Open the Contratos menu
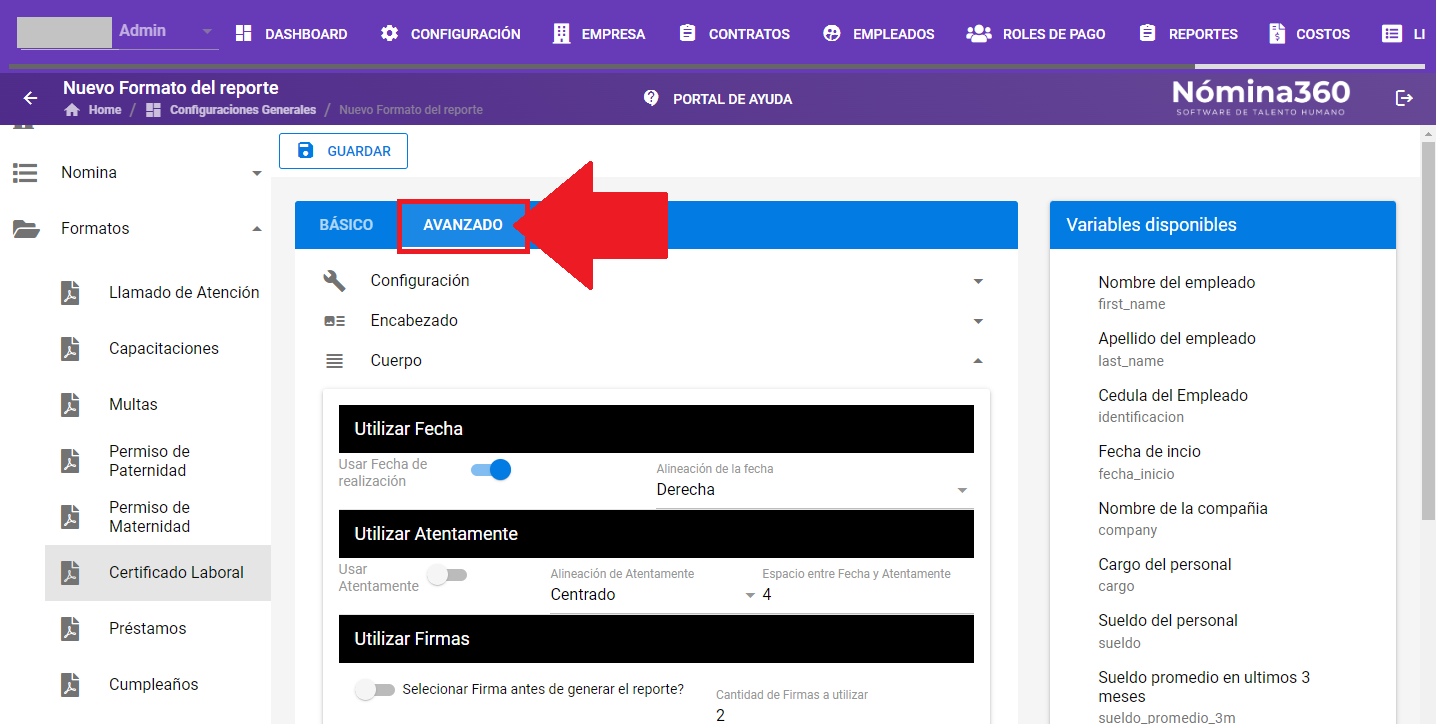 [x=735, y=33]
